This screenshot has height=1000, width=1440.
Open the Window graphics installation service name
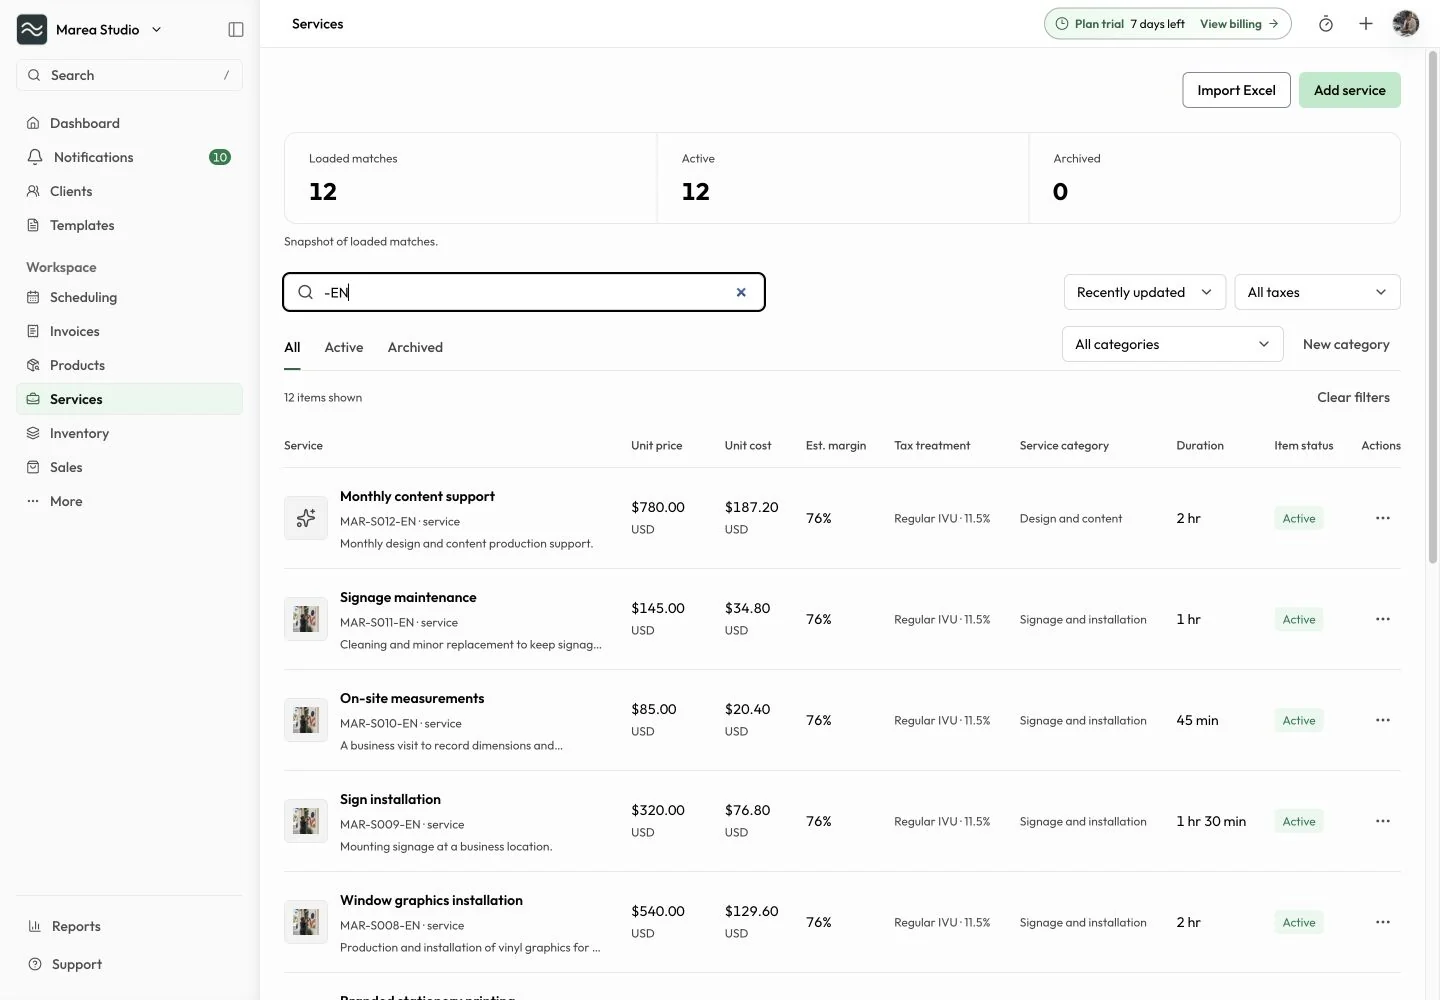[431, 900]
